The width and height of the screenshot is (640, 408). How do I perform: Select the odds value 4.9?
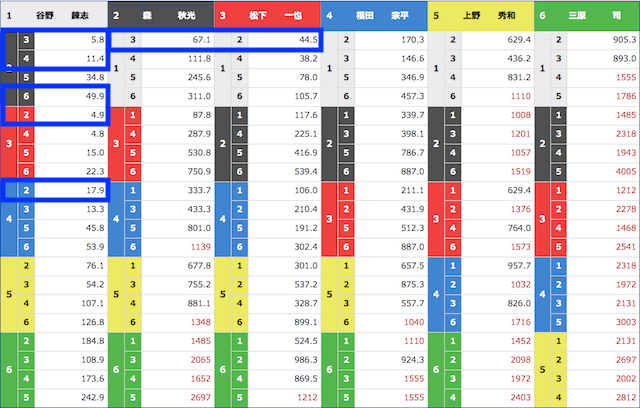[x=98, y=115]
